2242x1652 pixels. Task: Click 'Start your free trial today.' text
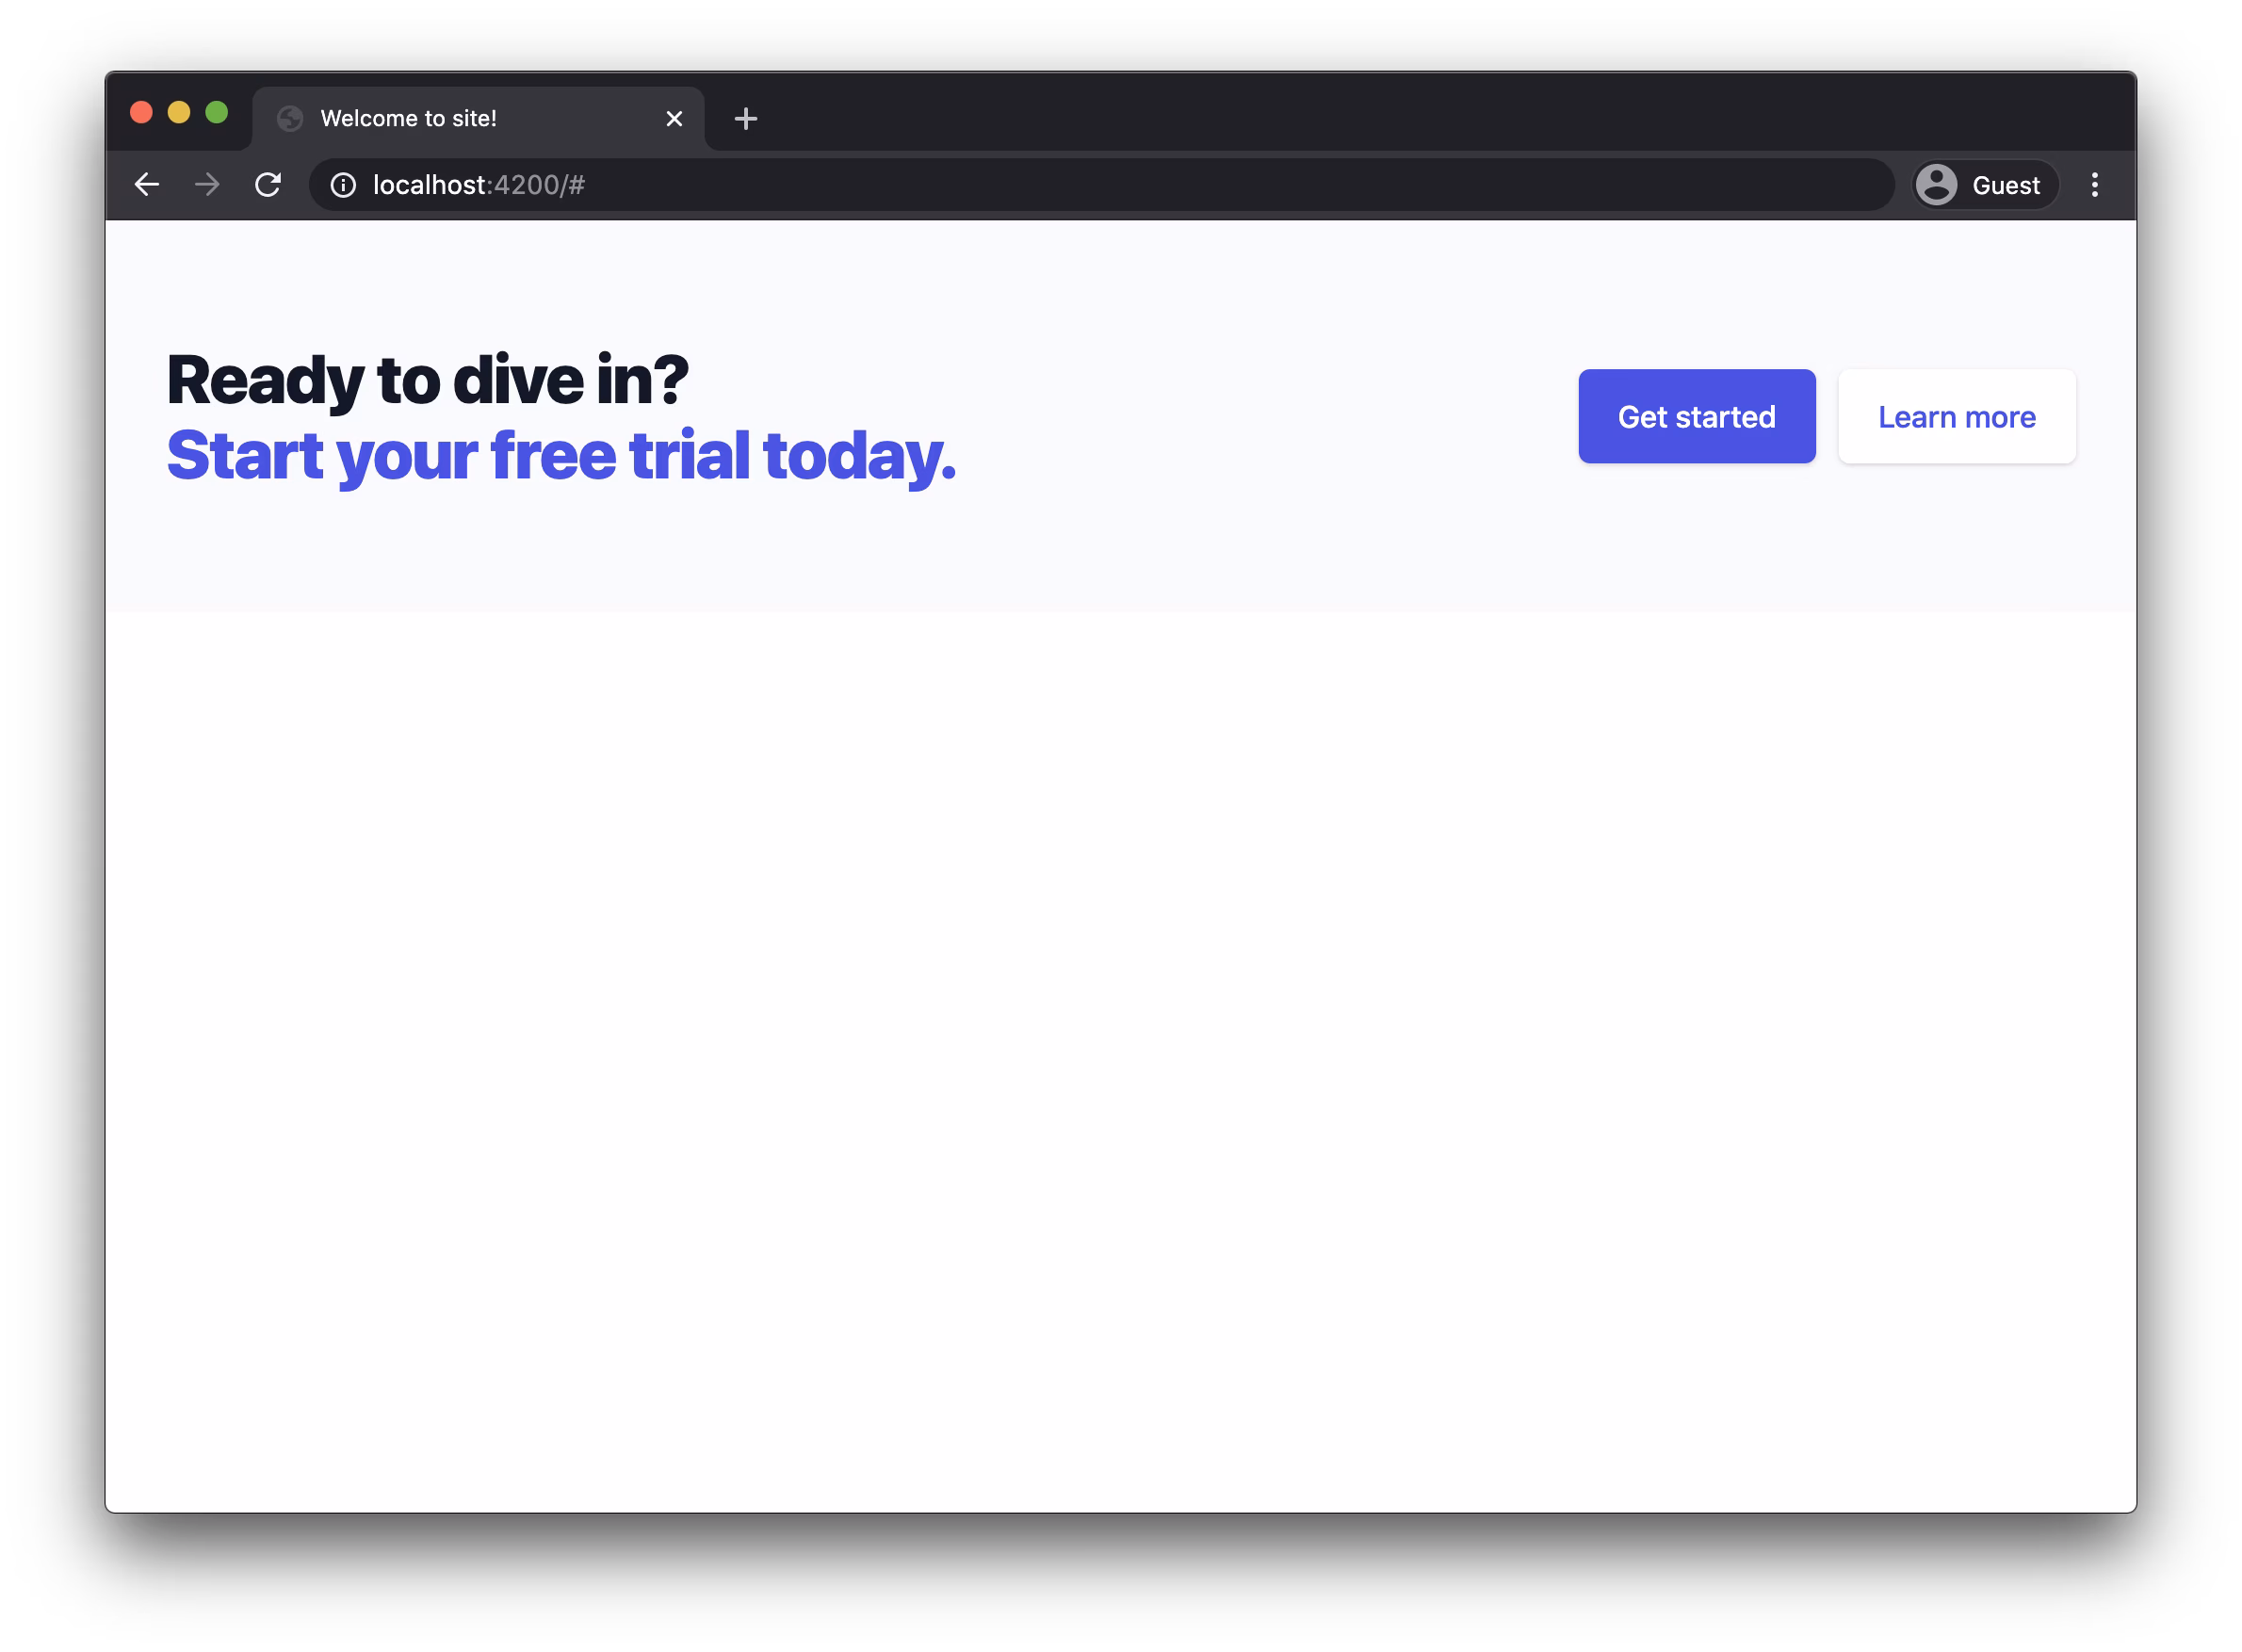pos(560,455)
